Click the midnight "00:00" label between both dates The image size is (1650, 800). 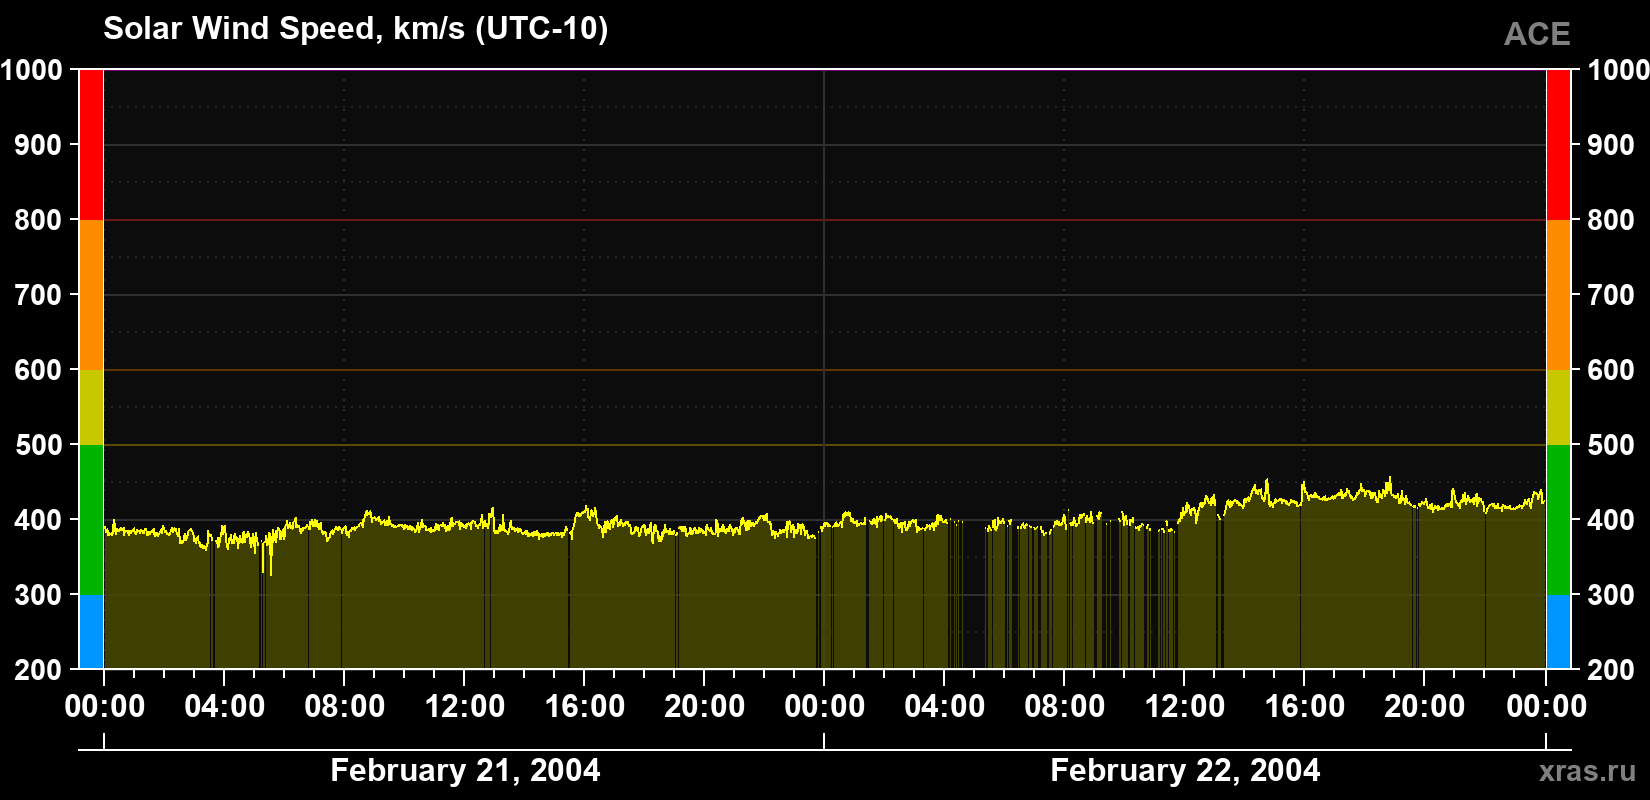[x=825, y=707]
